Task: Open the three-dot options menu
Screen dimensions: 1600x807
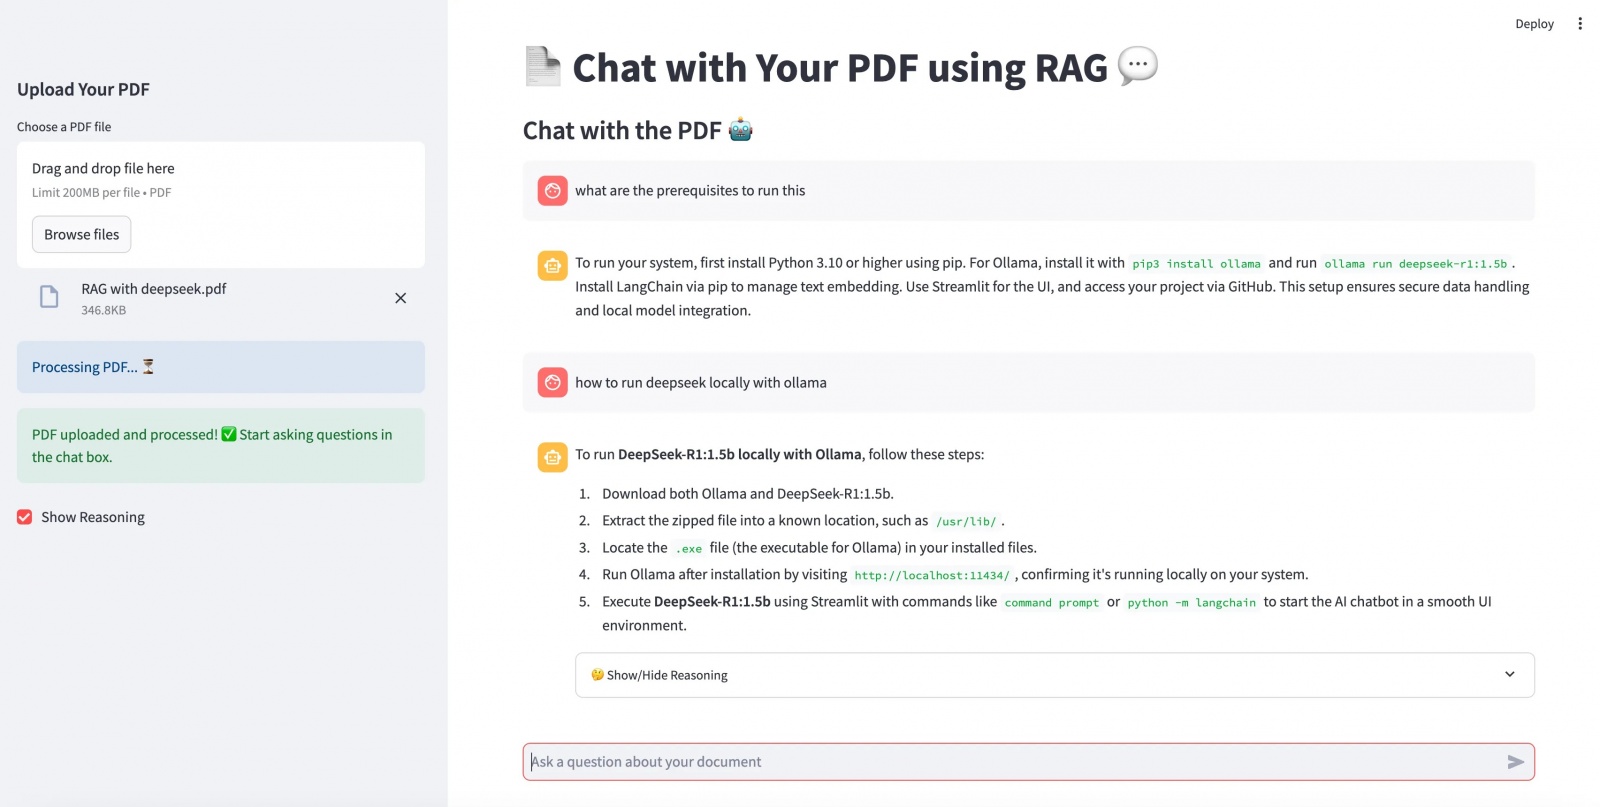Action: pos(1581,22)
